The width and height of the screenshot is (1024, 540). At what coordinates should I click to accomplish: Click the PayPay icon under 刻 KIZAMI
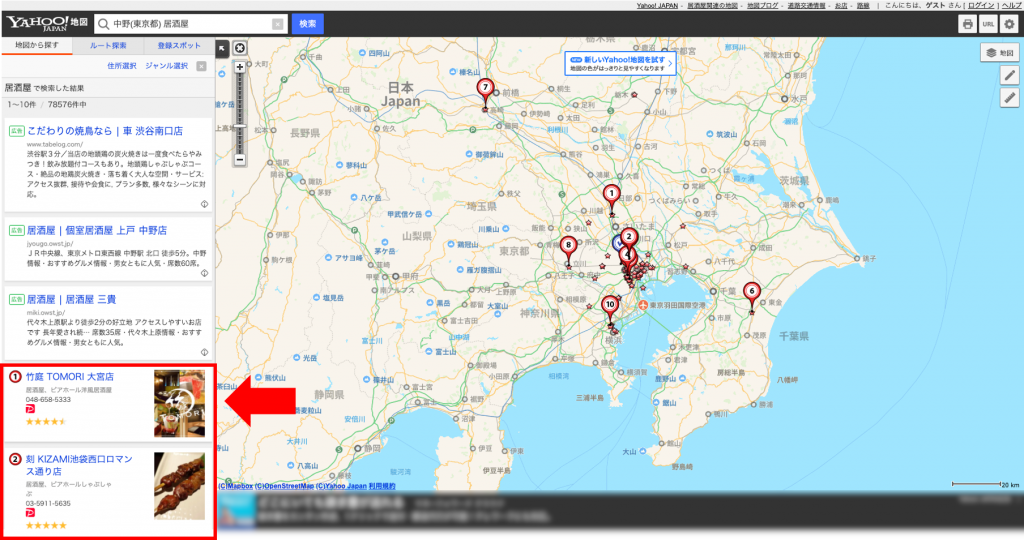[30, 513]
